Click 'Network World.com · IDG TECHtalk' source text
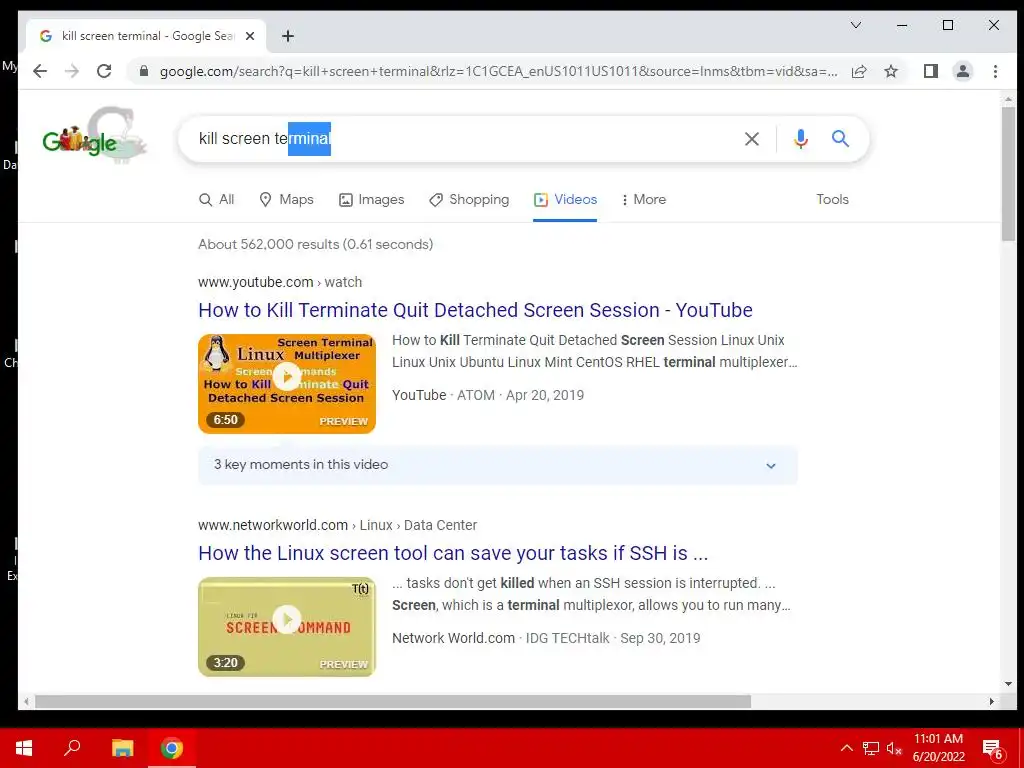The width and height of the screenshot is (1024, 768). tap(500, 638)
